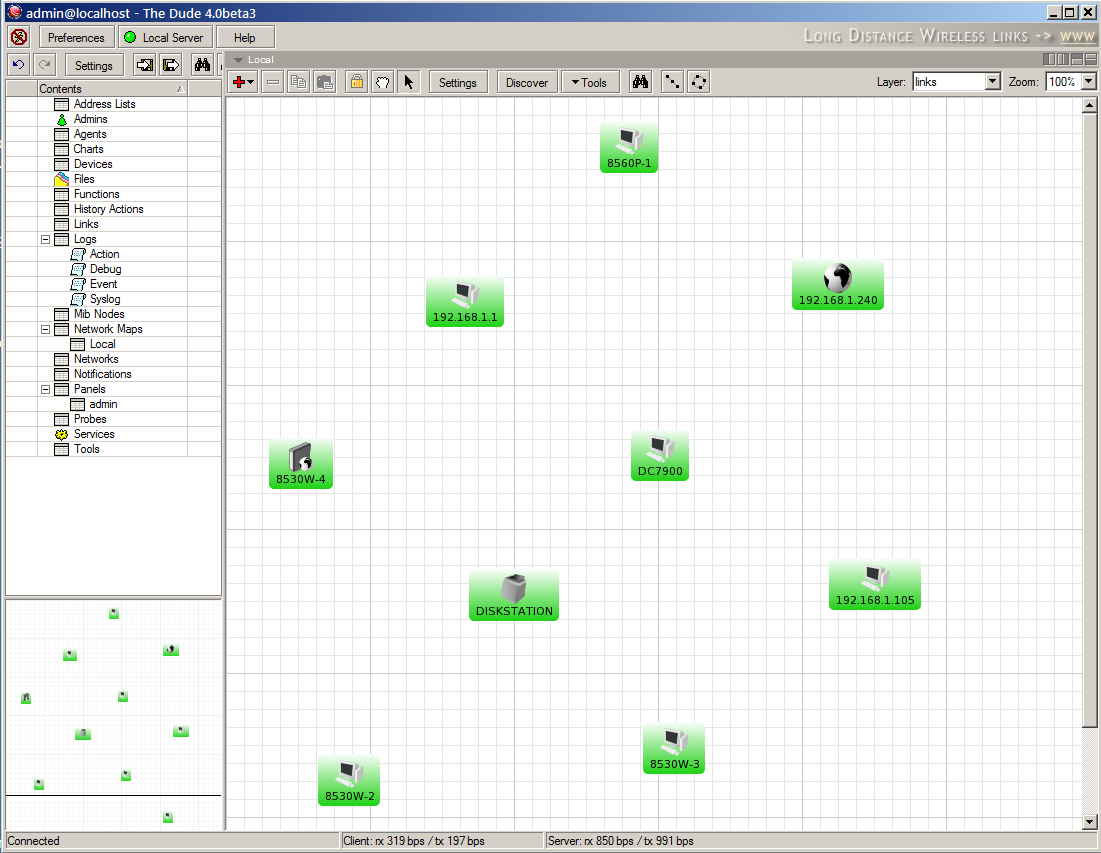Click Settings button in map toolbar
1101x853 pixels.
(458, 82)
